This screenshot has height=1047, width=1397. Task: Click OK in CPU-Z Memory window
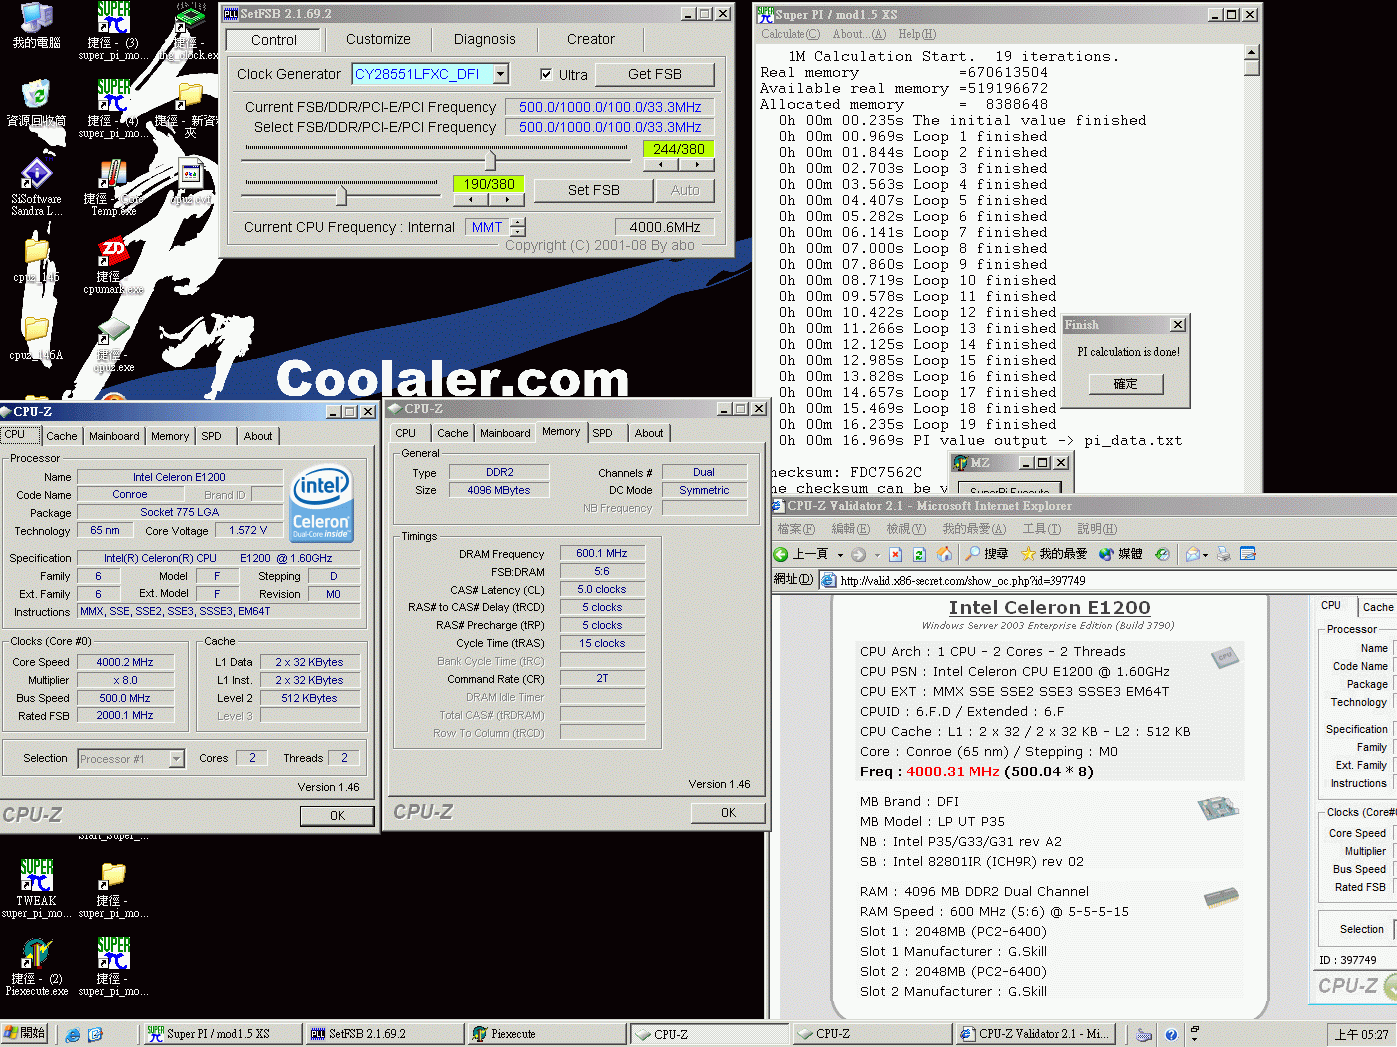tap(729, 813)
